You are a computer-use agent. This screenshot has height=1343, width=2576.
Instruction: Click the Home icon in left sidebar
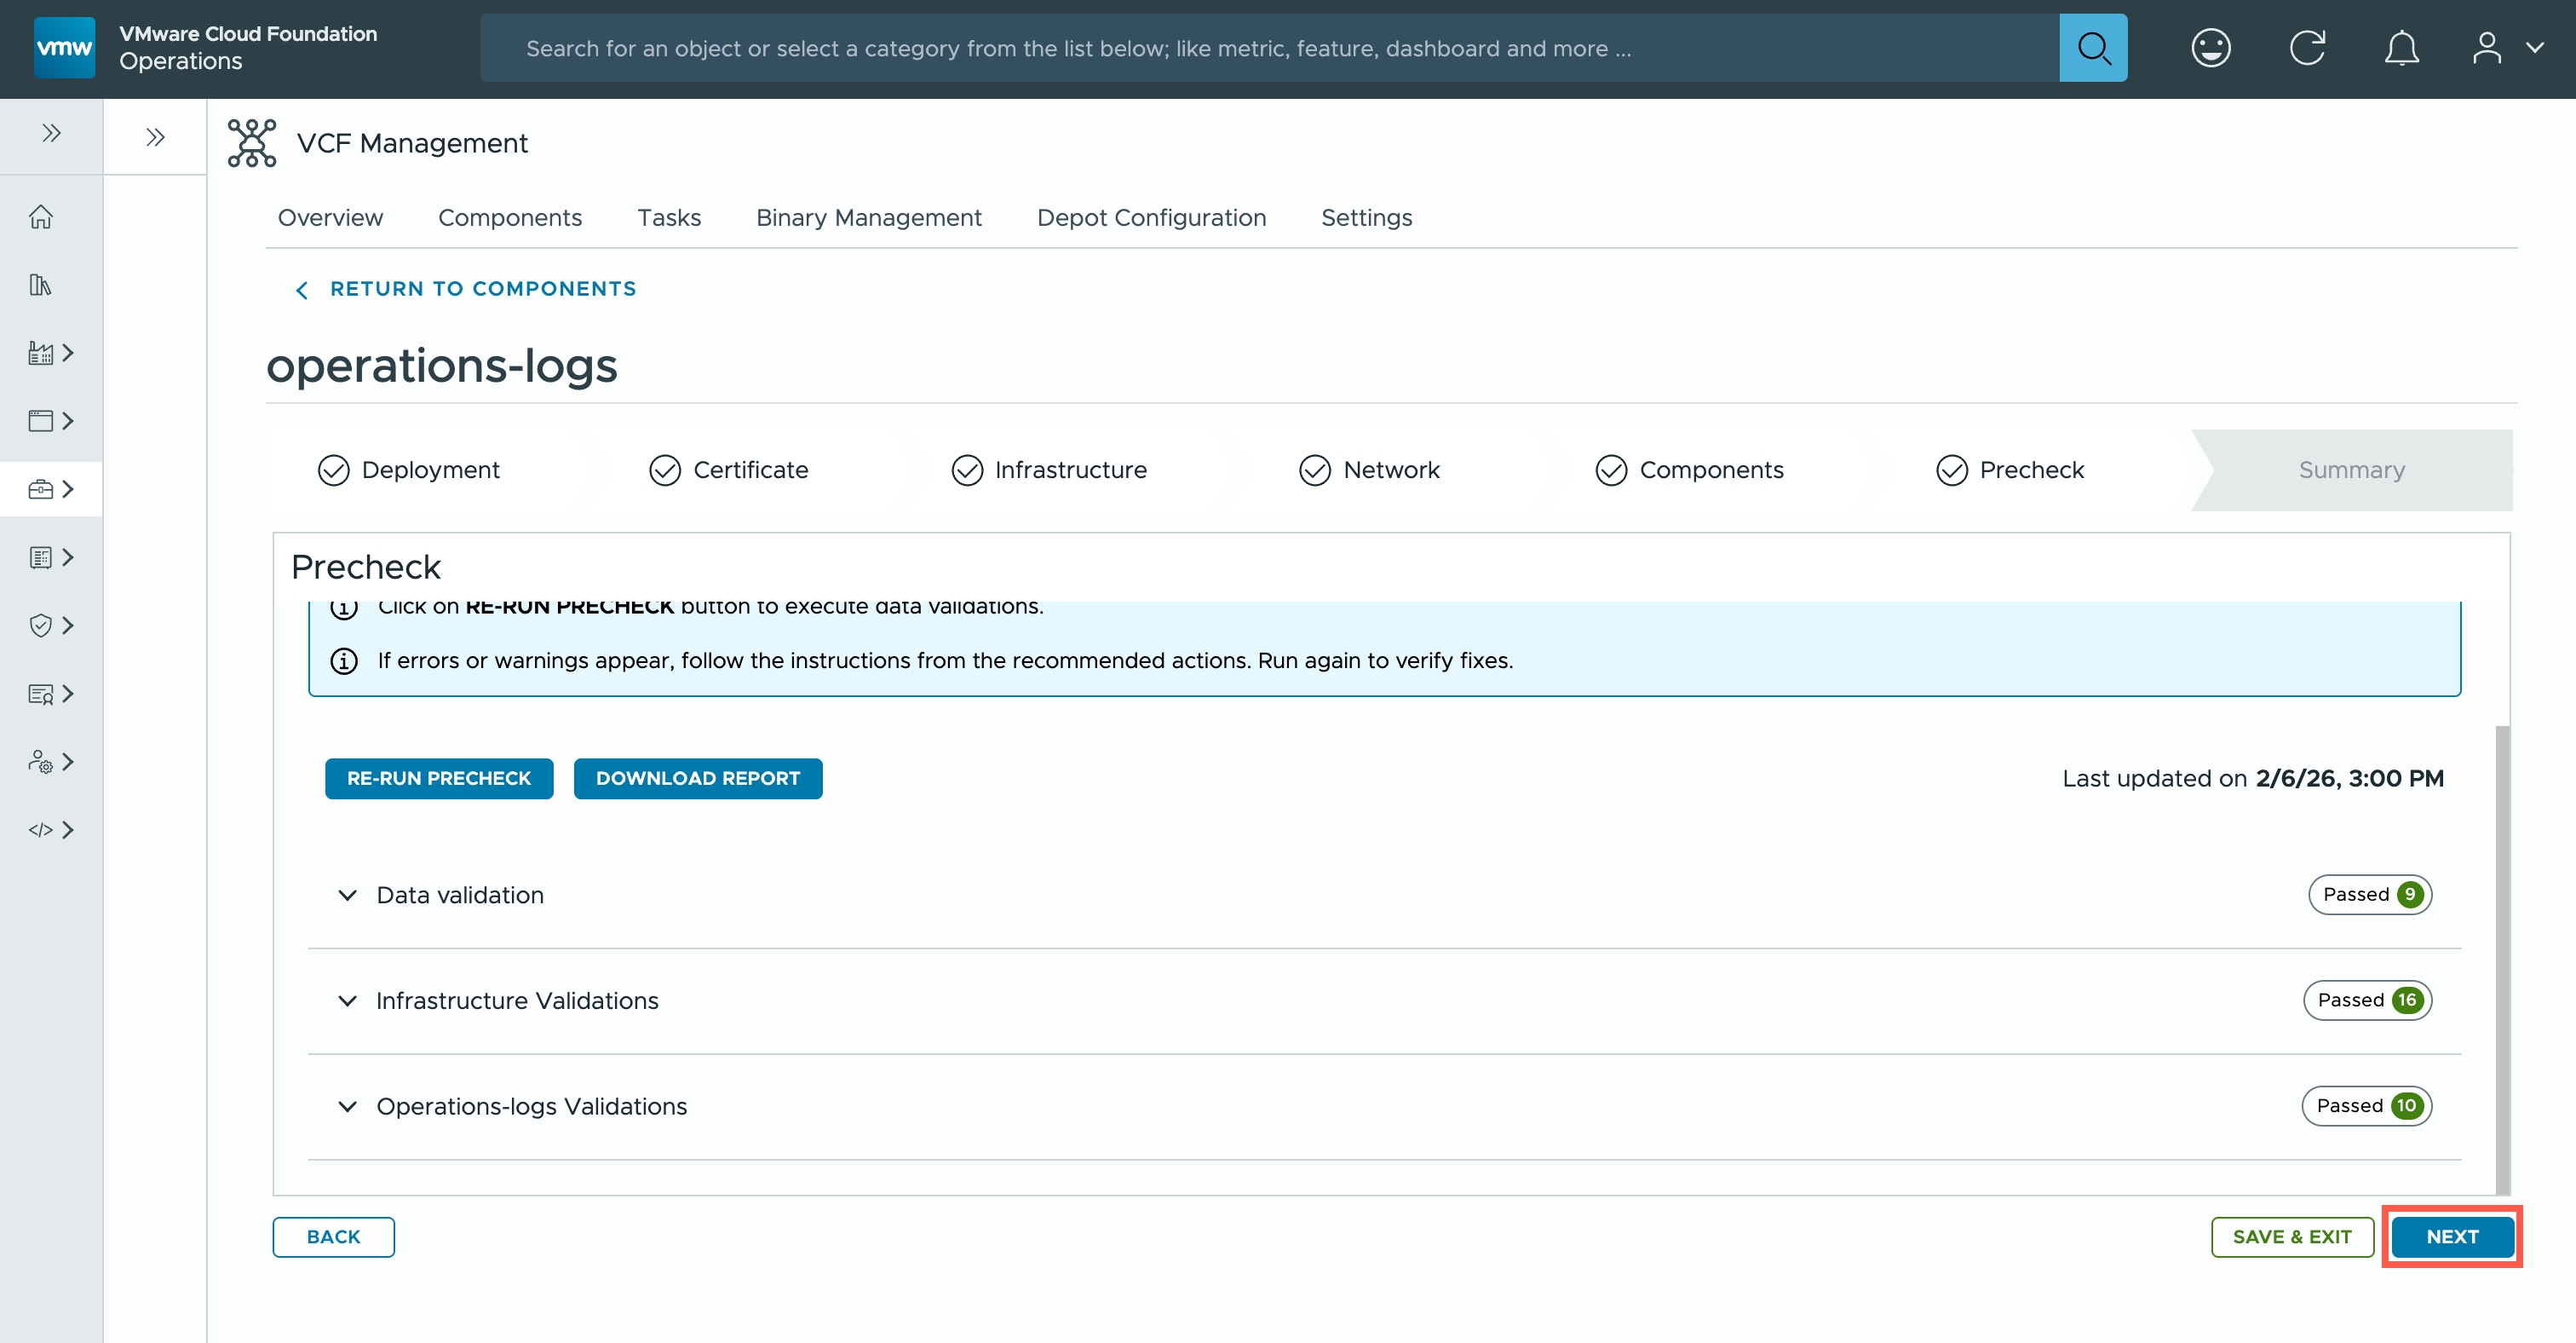point(41,216)
